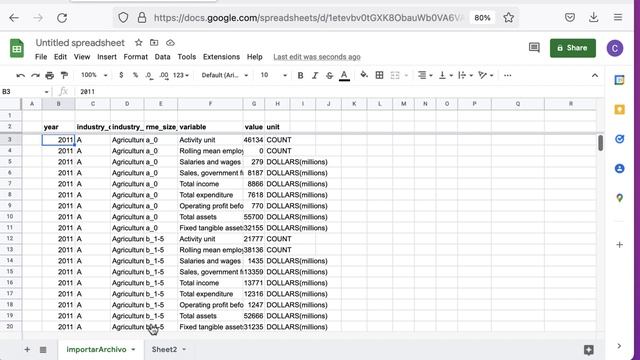Add a new sheet with plus icon
640x360 pixels.
27,349
